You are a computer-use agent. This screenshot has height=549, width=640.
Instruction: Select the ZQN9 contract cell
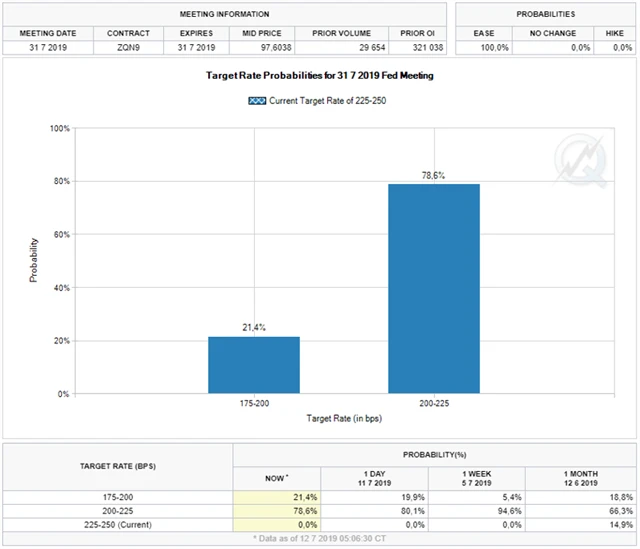(128, 48)
